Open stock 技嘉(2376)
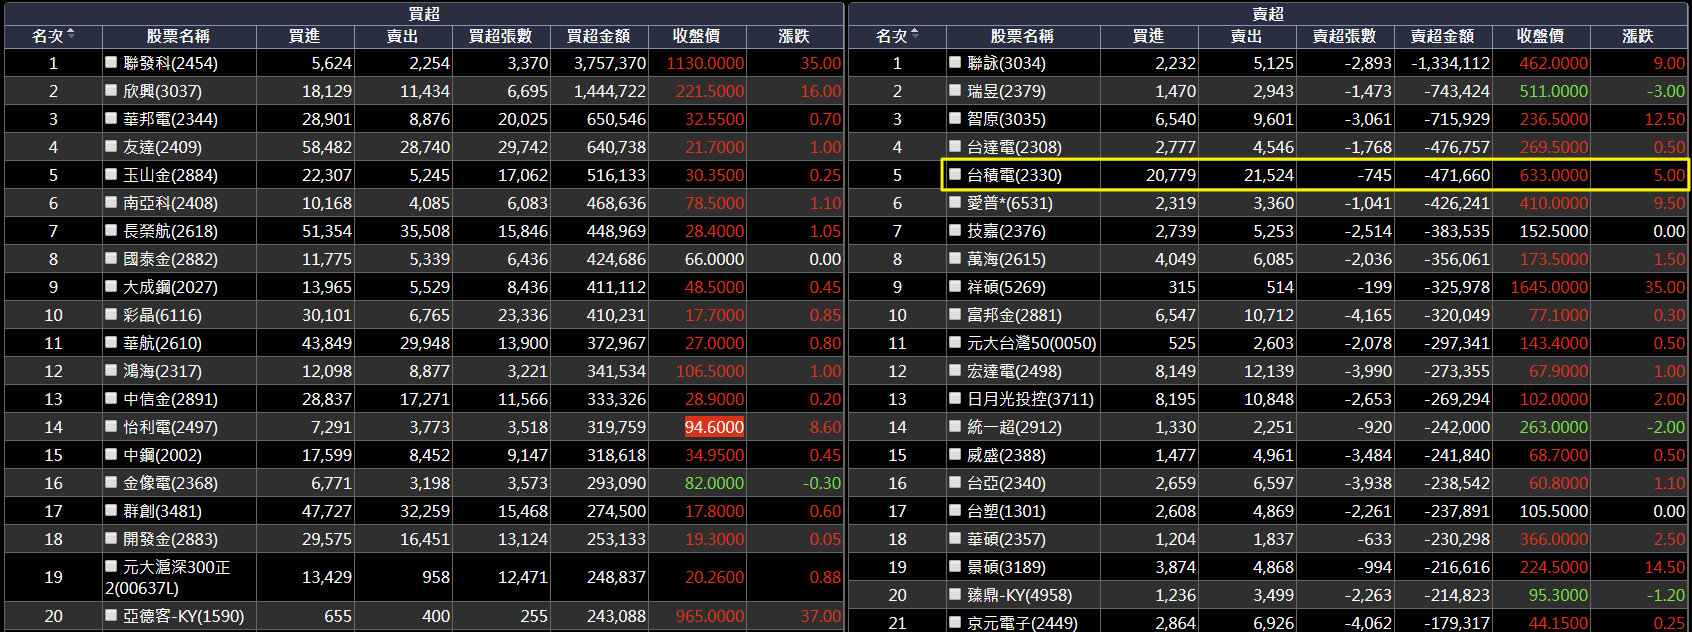Screen dimensions: 1692x632 tap(1006, 231)
